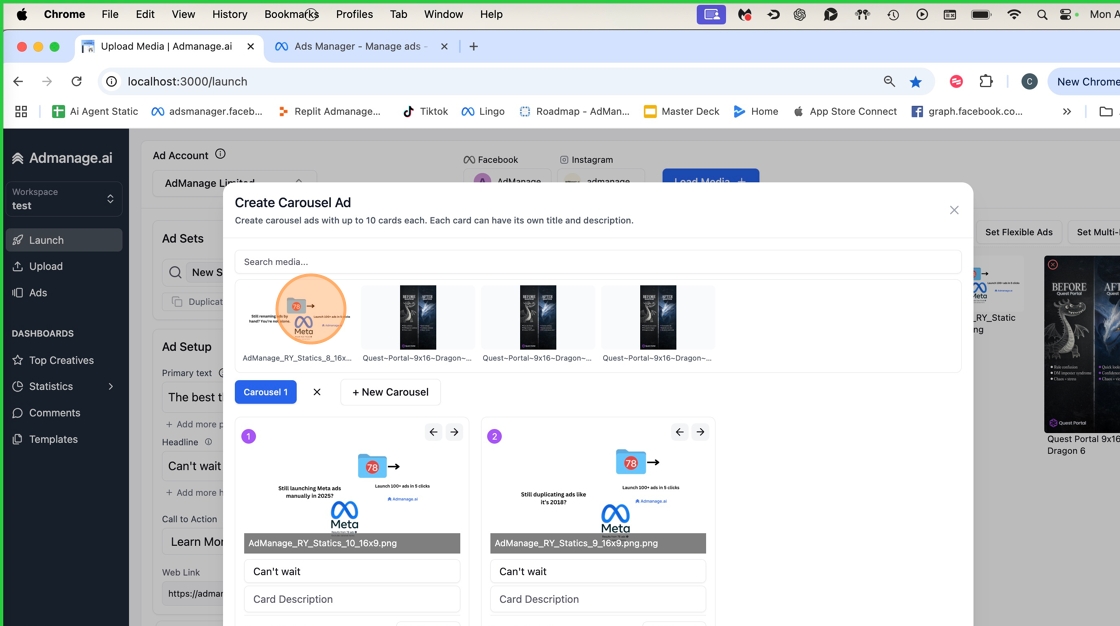1120x626 pixels.
Task: Expand the Statistics submenu chevron
Action: coord(111,386)
